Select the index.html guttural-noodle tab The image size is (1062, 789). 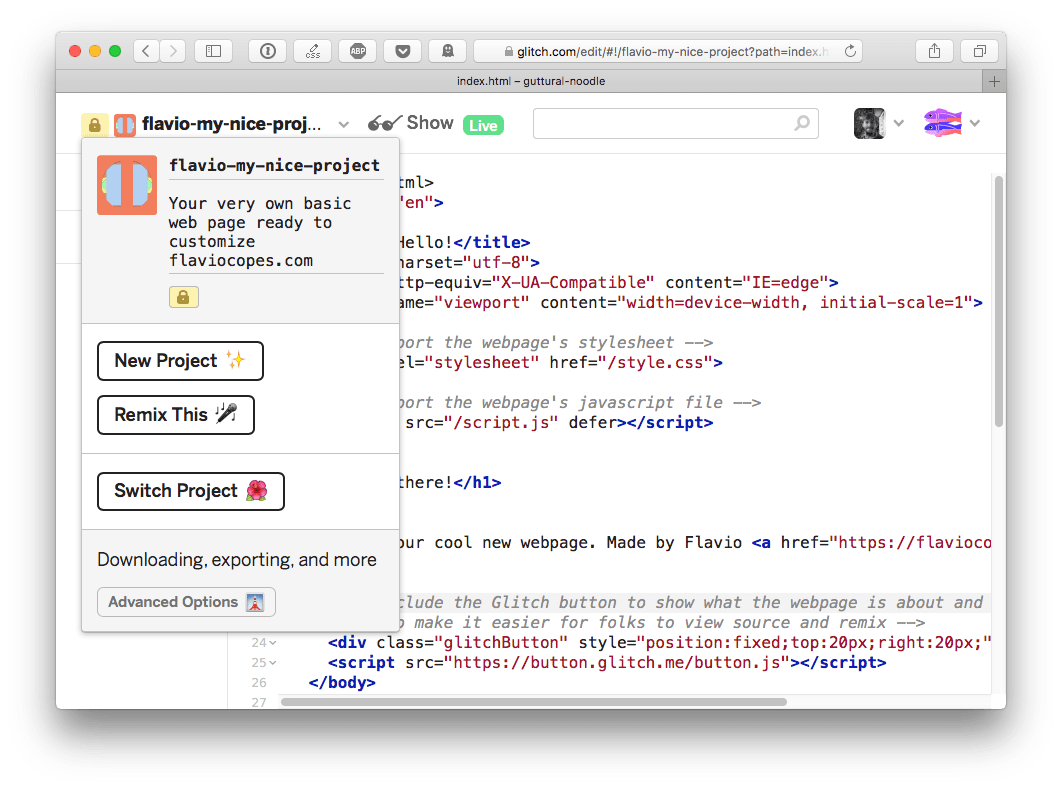click(531, 81)
